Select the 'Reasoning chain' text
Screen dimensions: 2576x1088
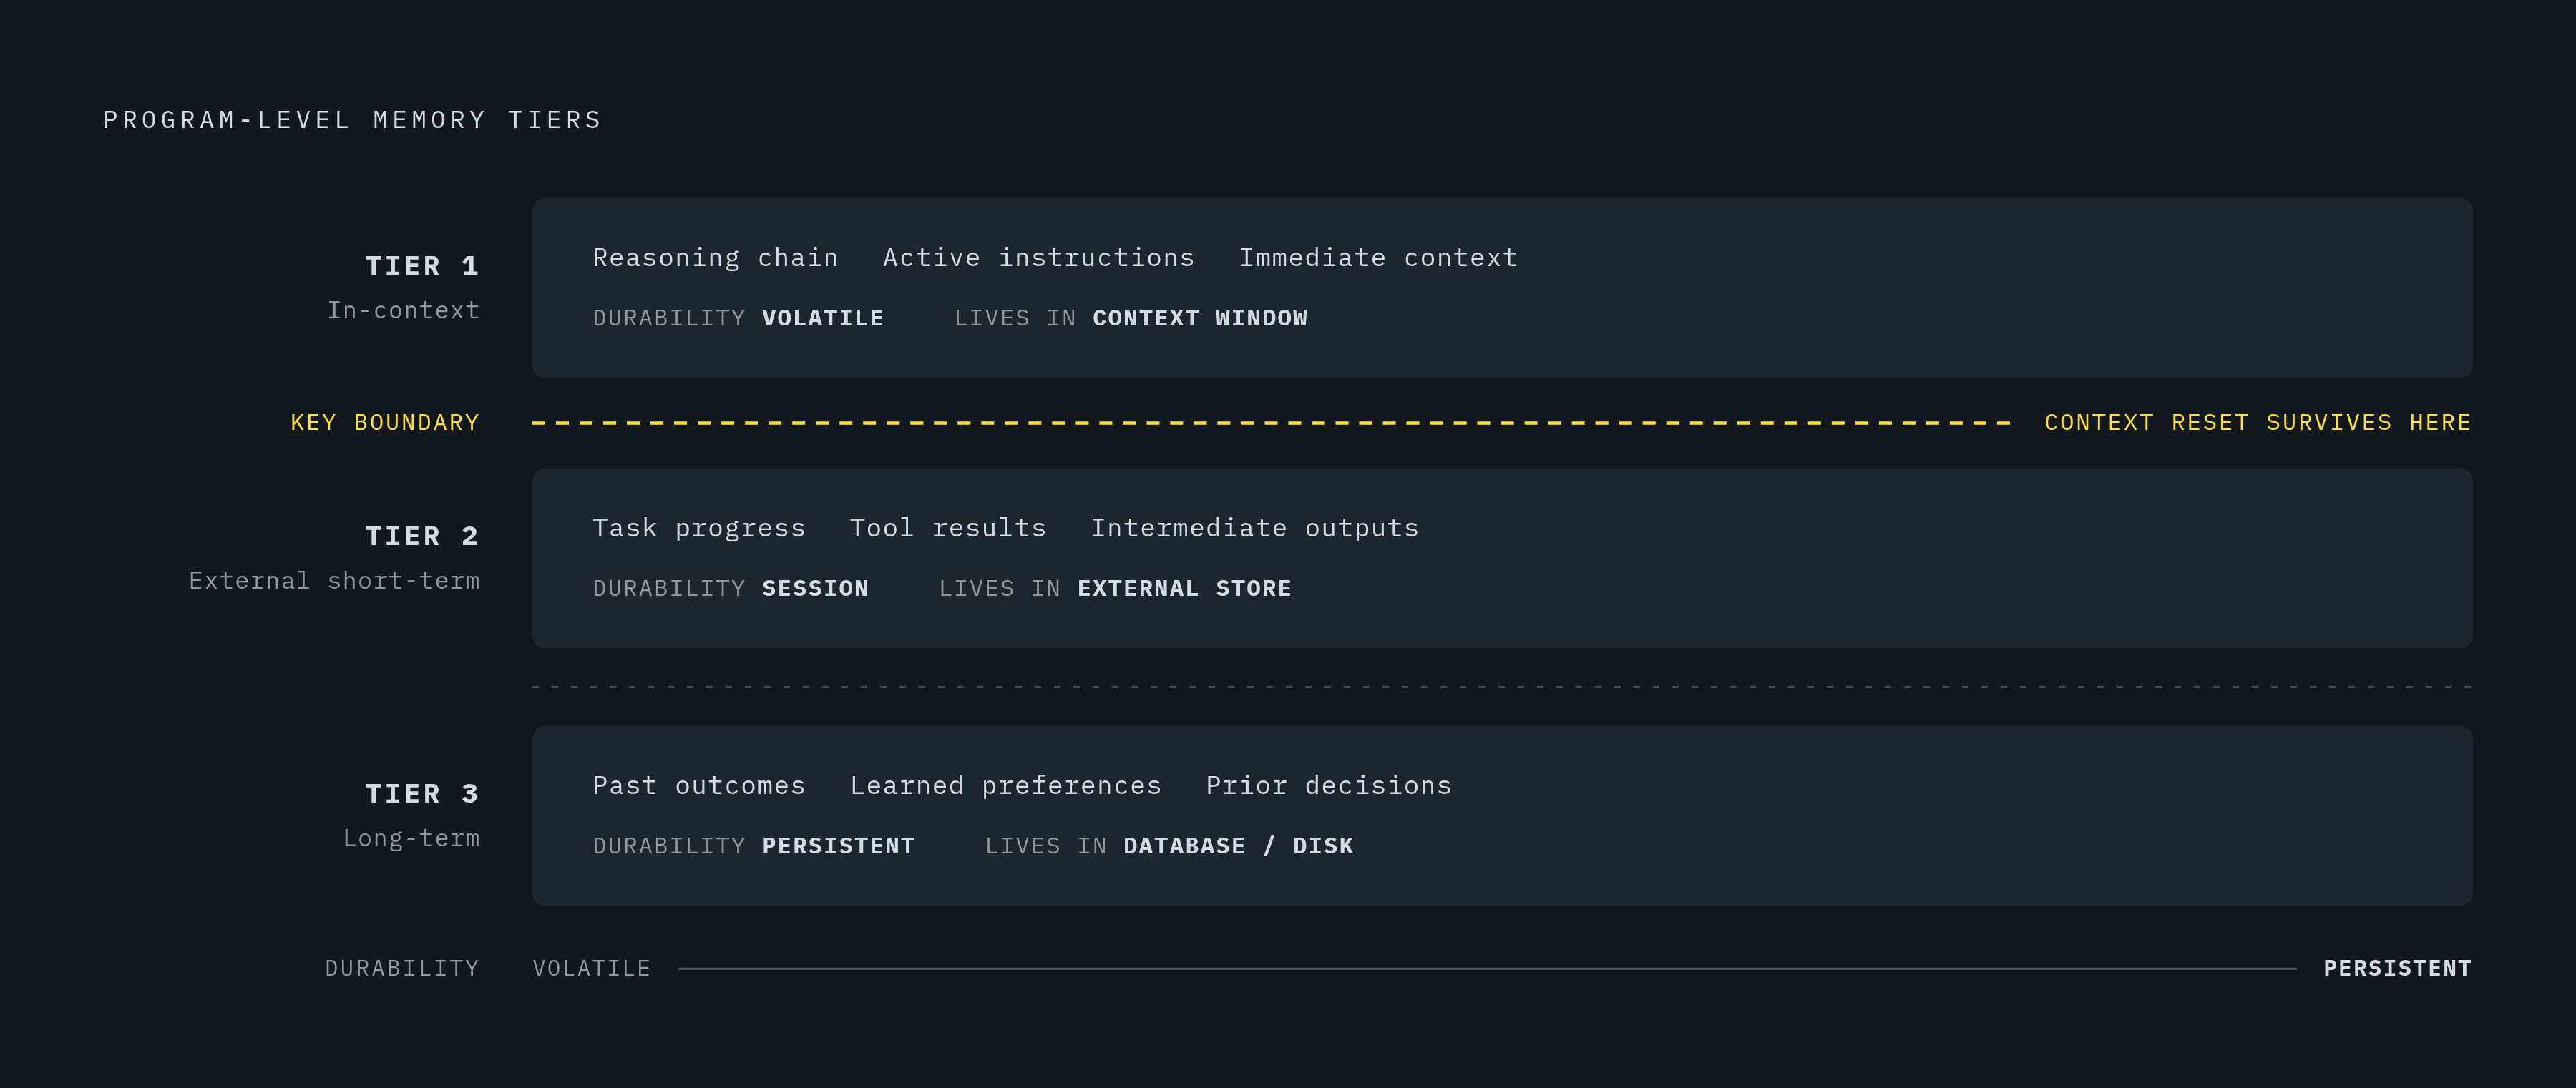715,258
